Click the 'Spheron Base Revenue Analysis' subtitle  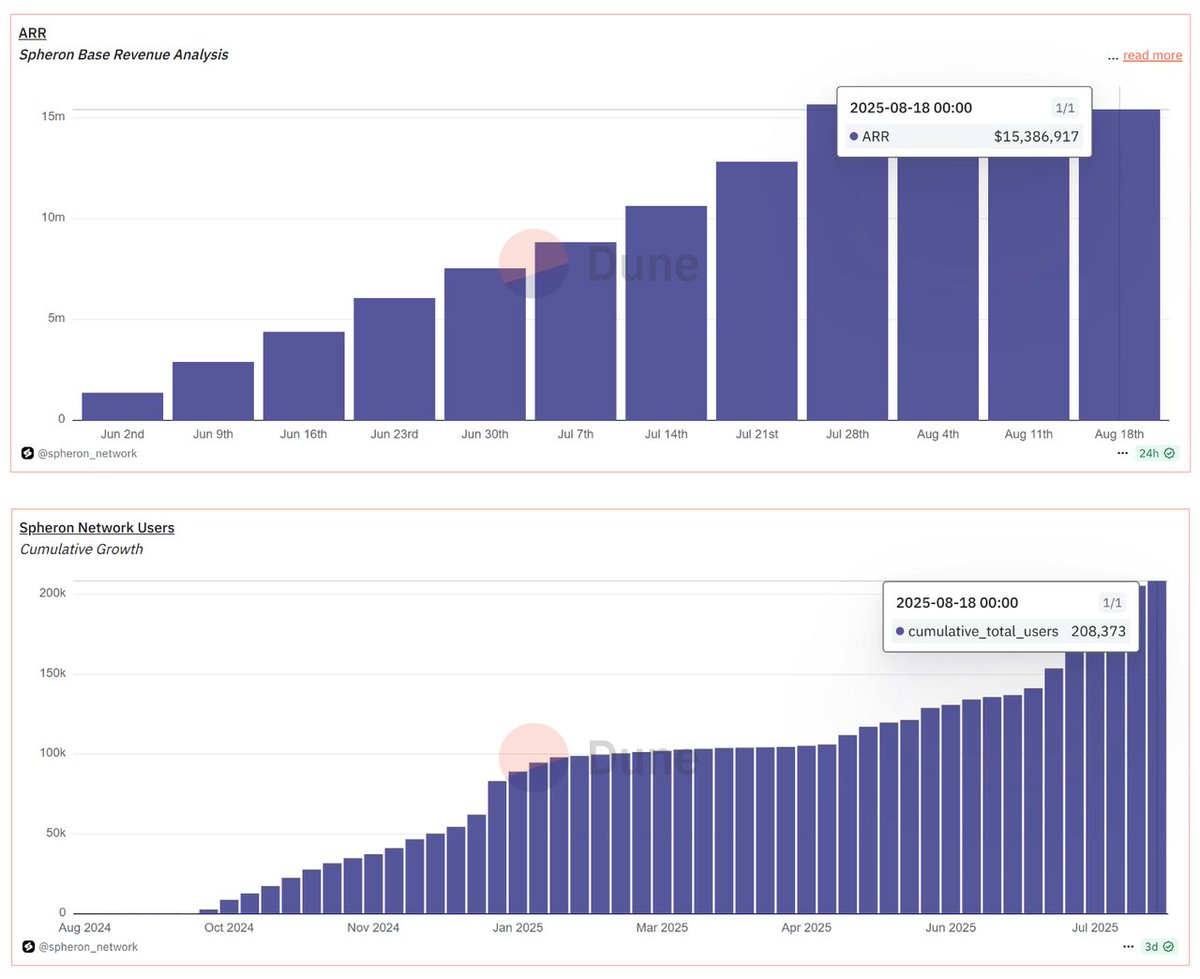[124, 55]
